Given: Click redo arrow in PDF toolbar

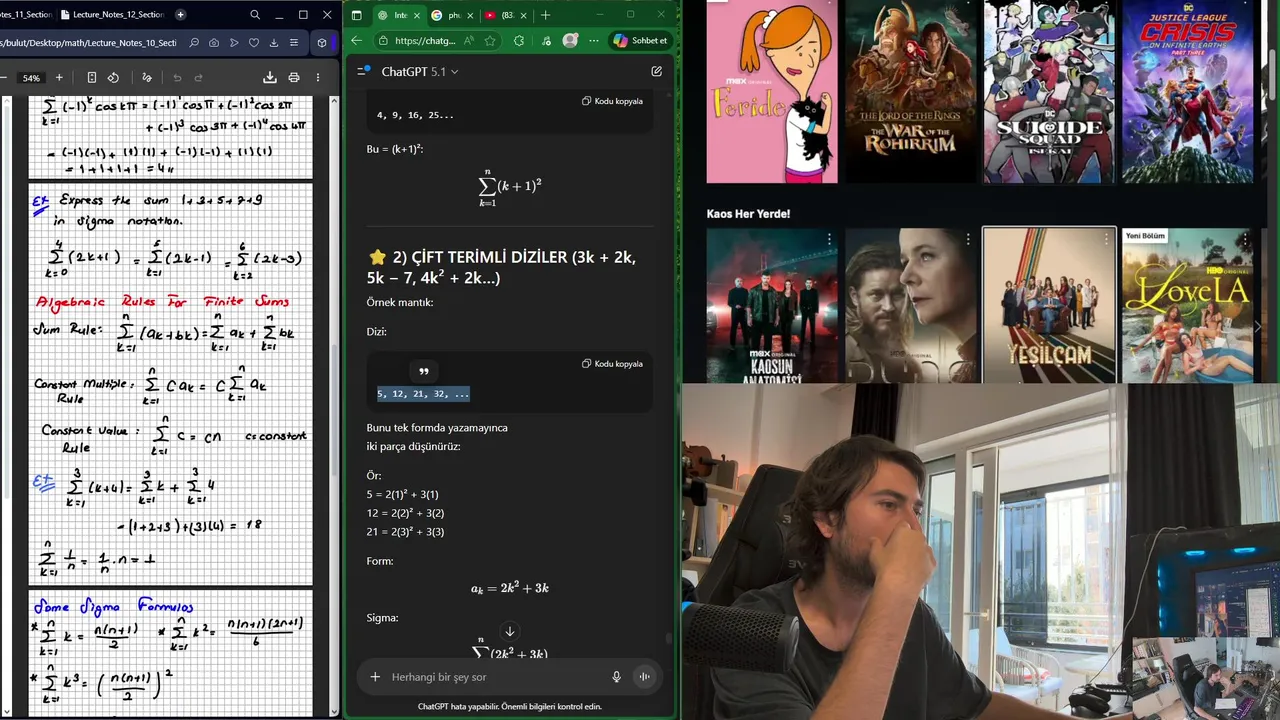Looking at the screenshot, I should pos(198,77).
